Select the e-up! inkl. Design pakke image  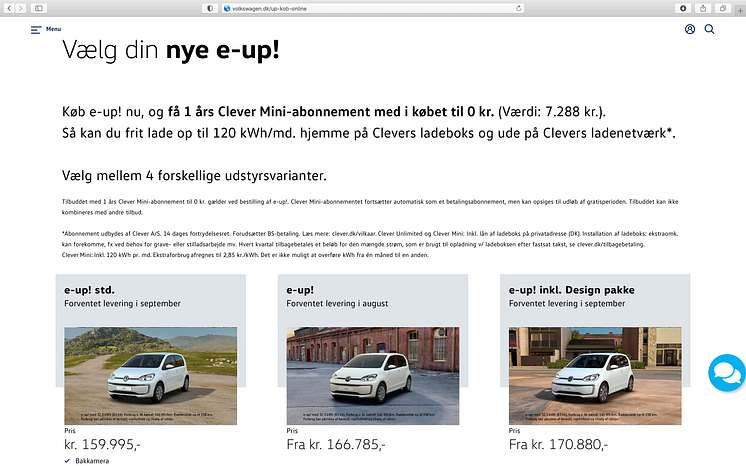pos(595,376)
